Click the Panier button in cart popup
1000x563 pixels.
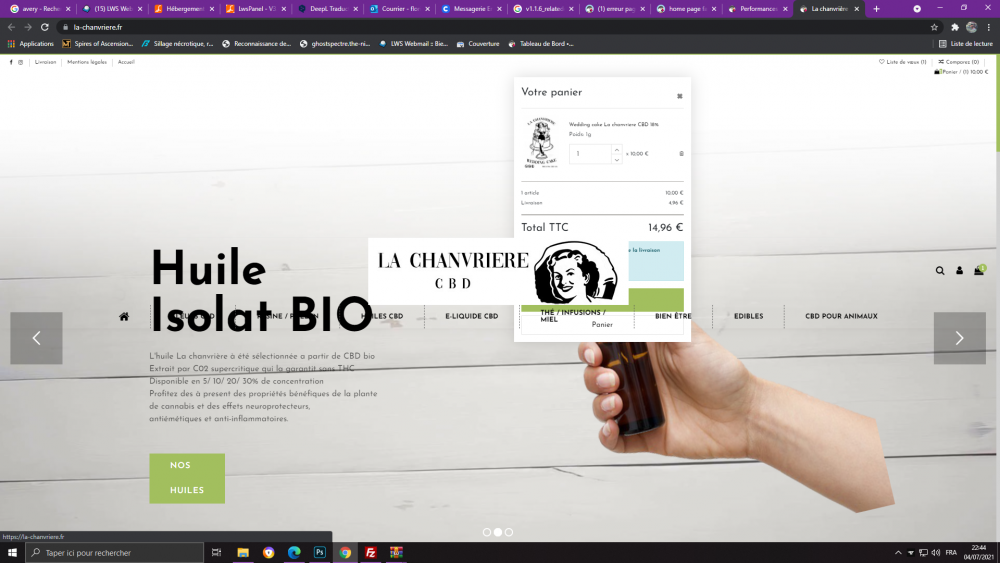(x=602, y=325)
